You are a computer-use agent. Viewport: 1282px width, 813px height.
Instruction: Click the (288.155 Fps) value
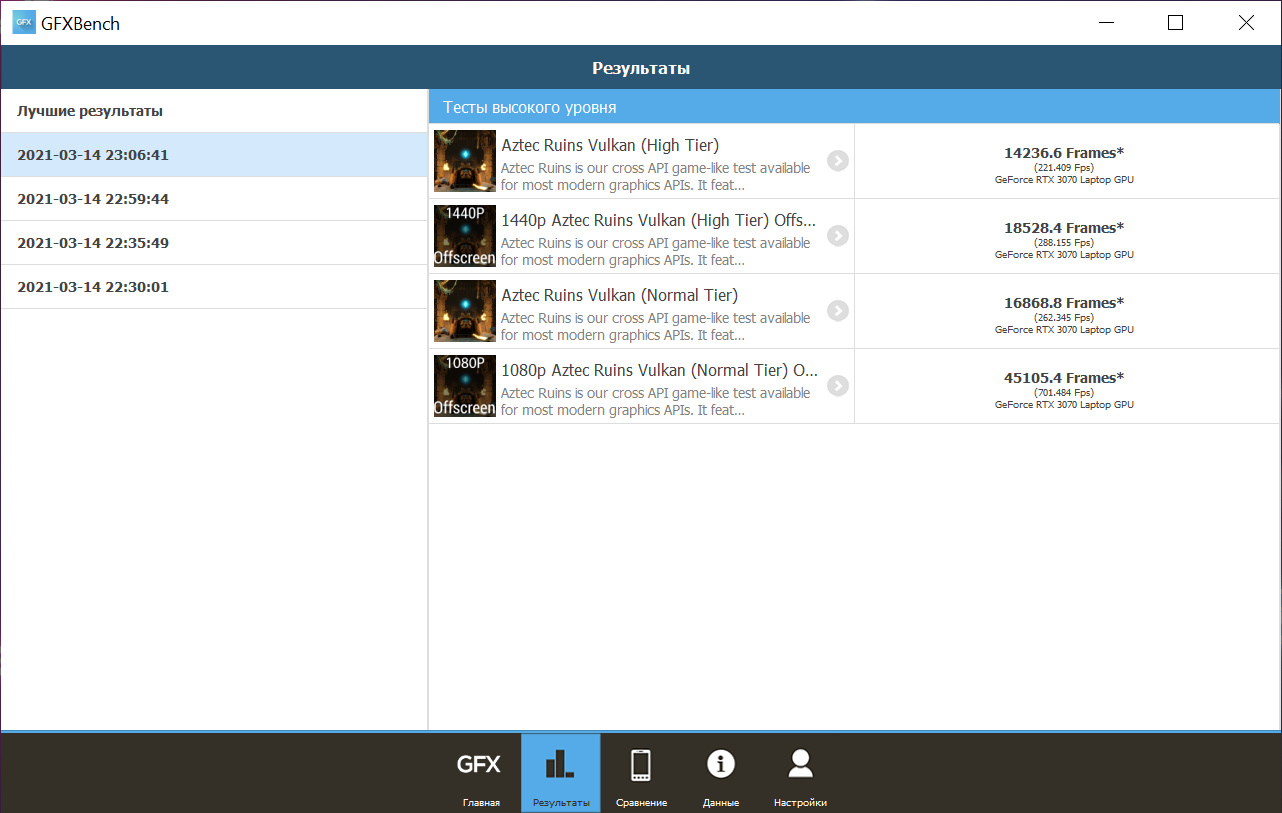[x=1064, y=243]
